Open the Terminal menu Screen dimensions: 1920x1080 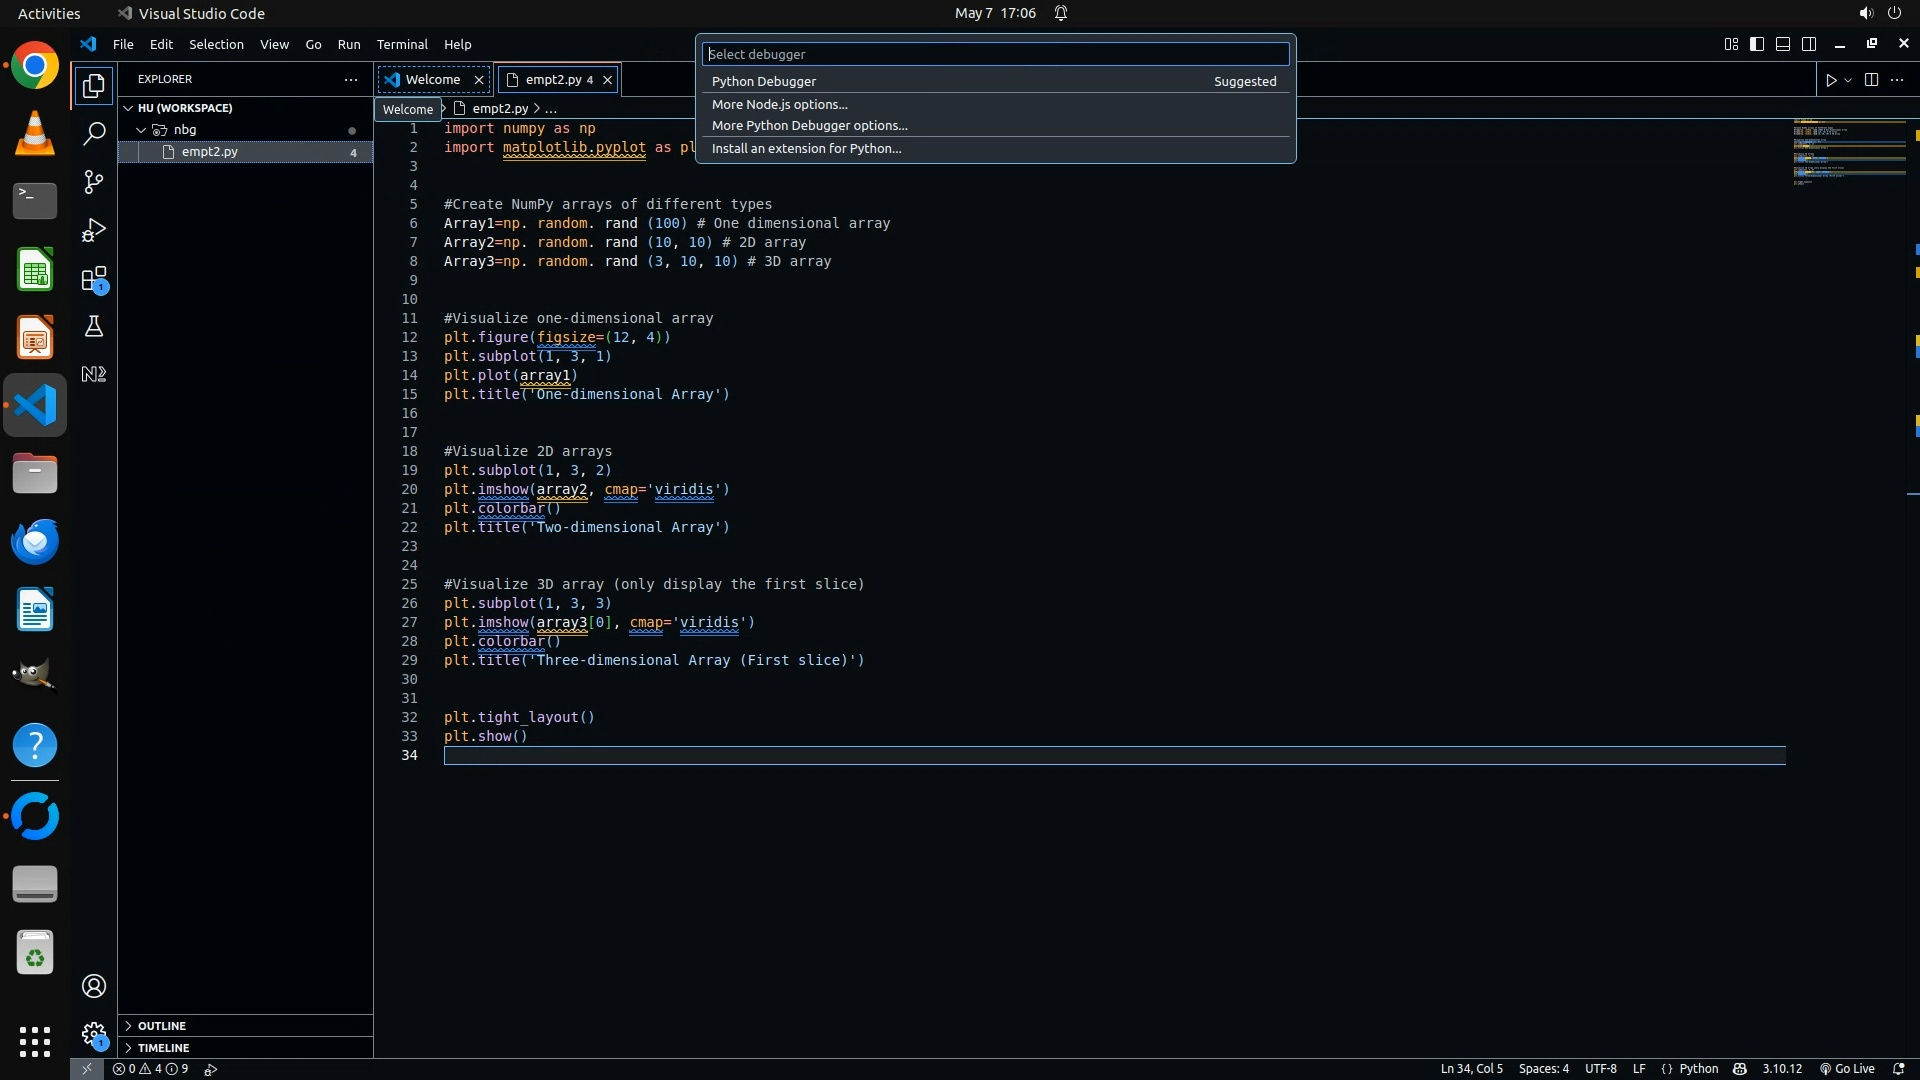click(402, 44)
